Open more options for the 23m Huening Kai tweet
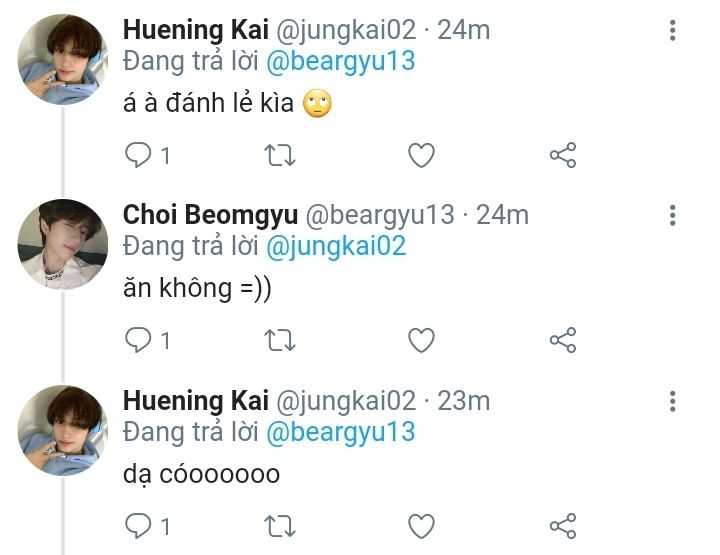The image size is (720, 555). (673, 401)
